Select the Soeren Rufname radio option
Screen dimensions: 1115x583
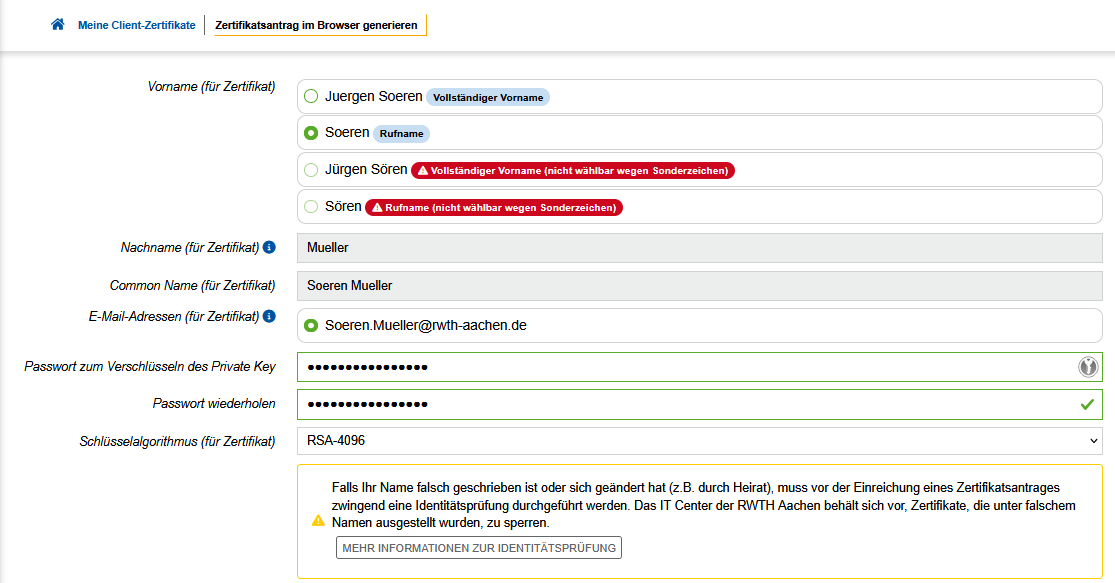pyautogui.click(x=311, y=133)
